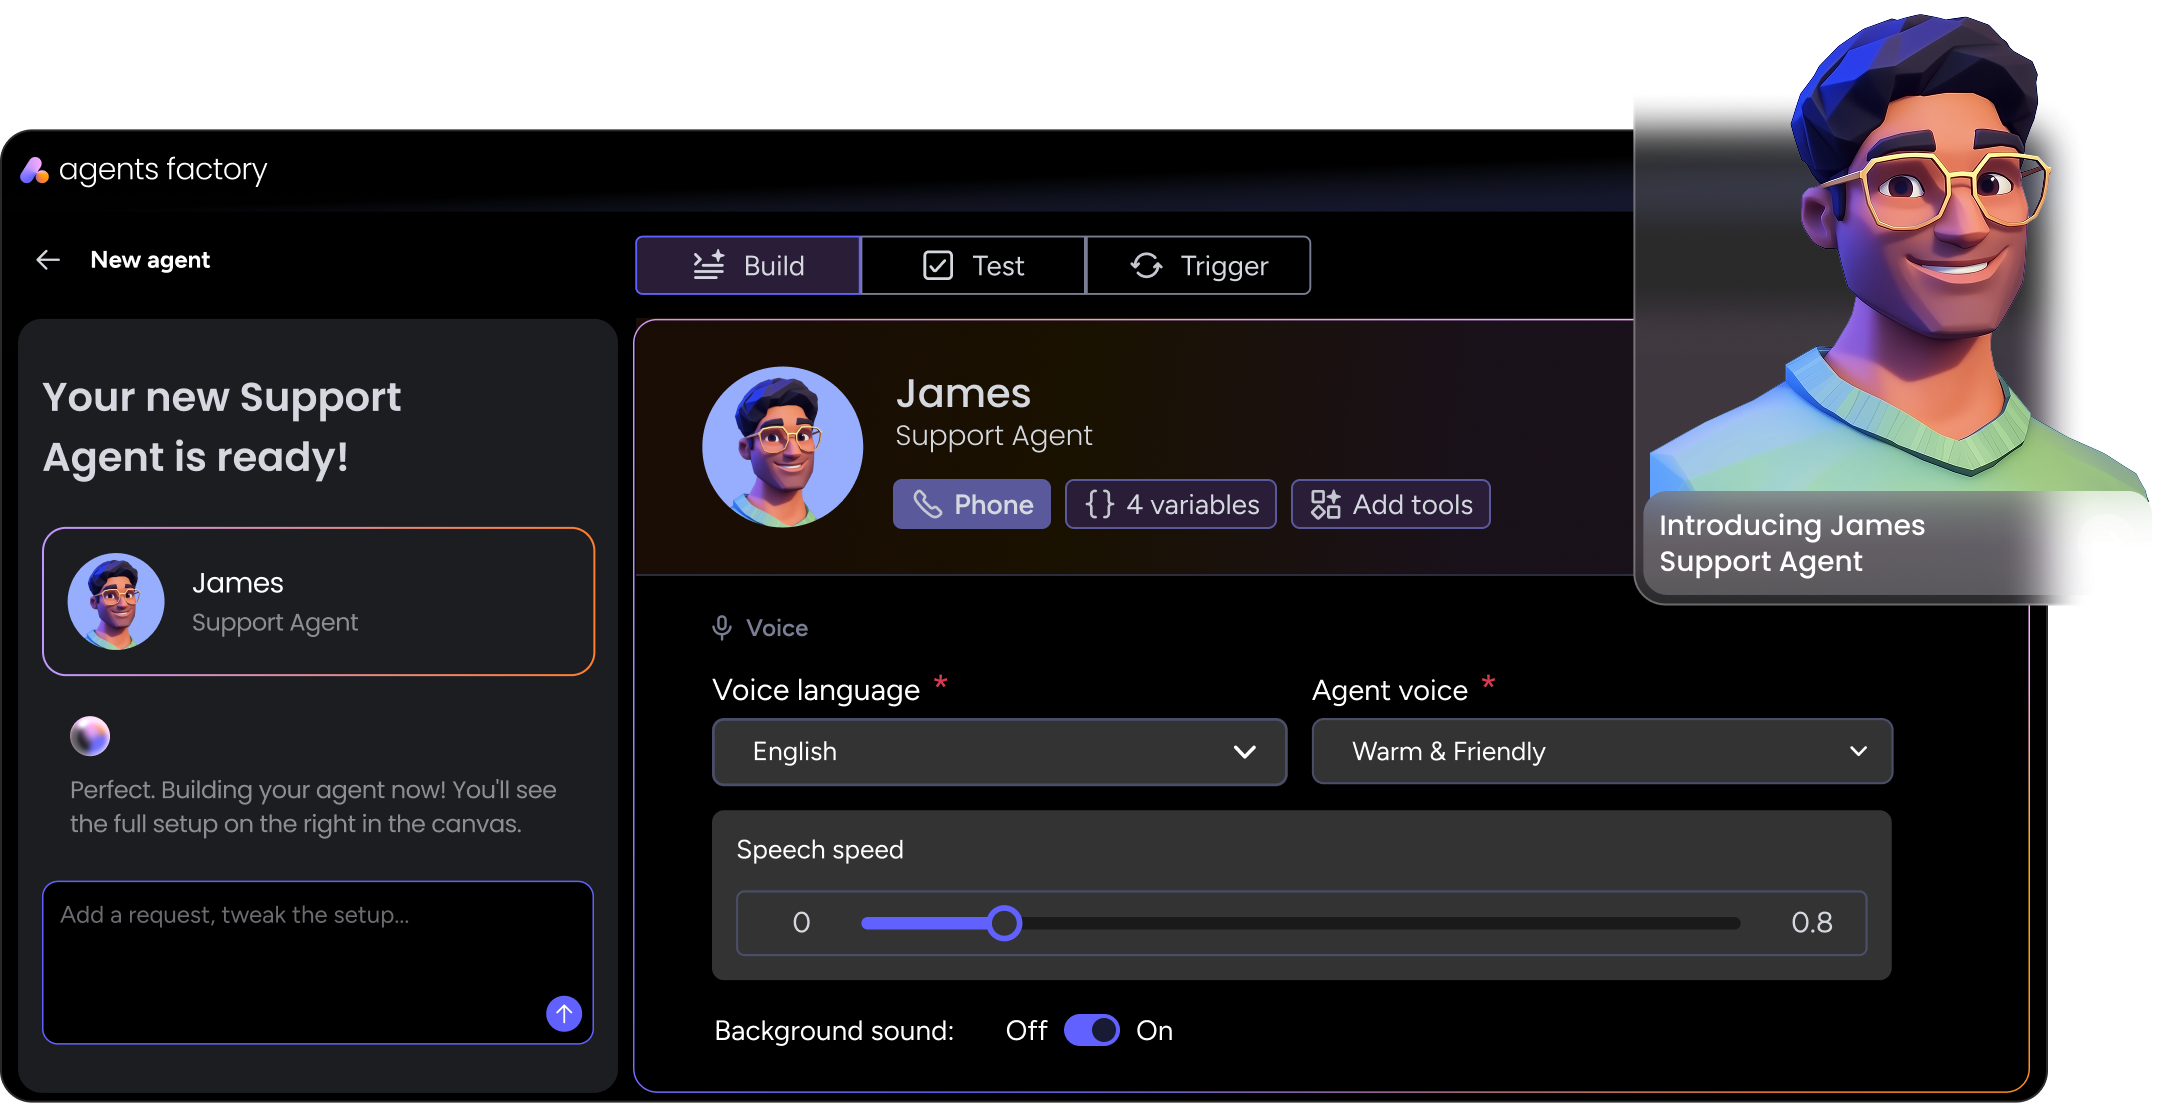The height and width of the screenshot is (1103, 2162).
Task: Click the assistant orb icon in chat
Action: click(90, 736)
